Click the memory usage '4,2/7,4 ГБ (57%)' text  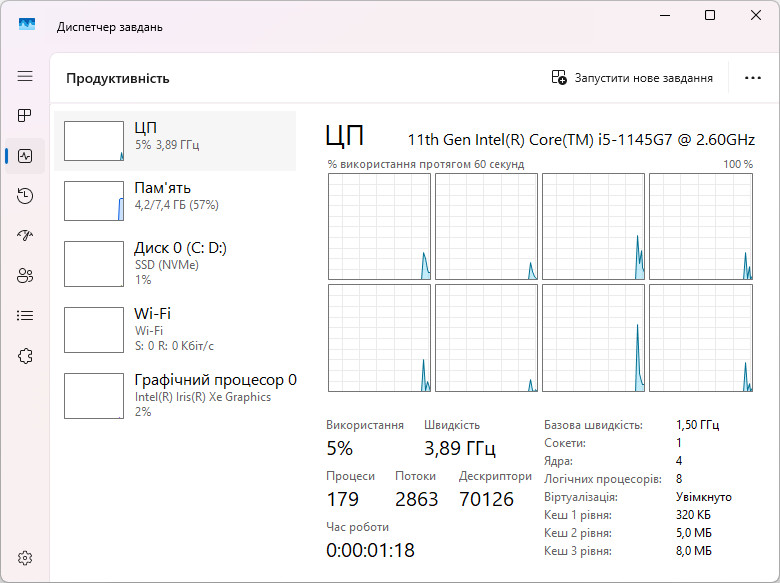click(177, 204)
